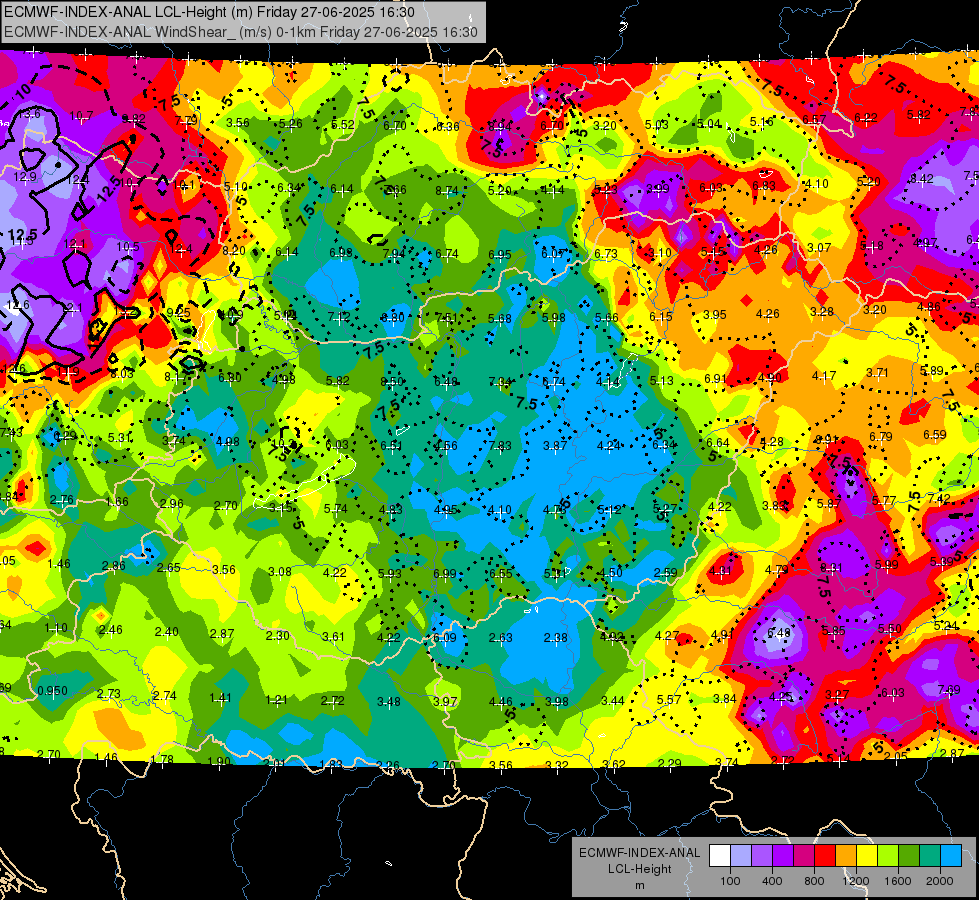
Task: Select the white legend color swatch
Action: click(x=719, y=856)
